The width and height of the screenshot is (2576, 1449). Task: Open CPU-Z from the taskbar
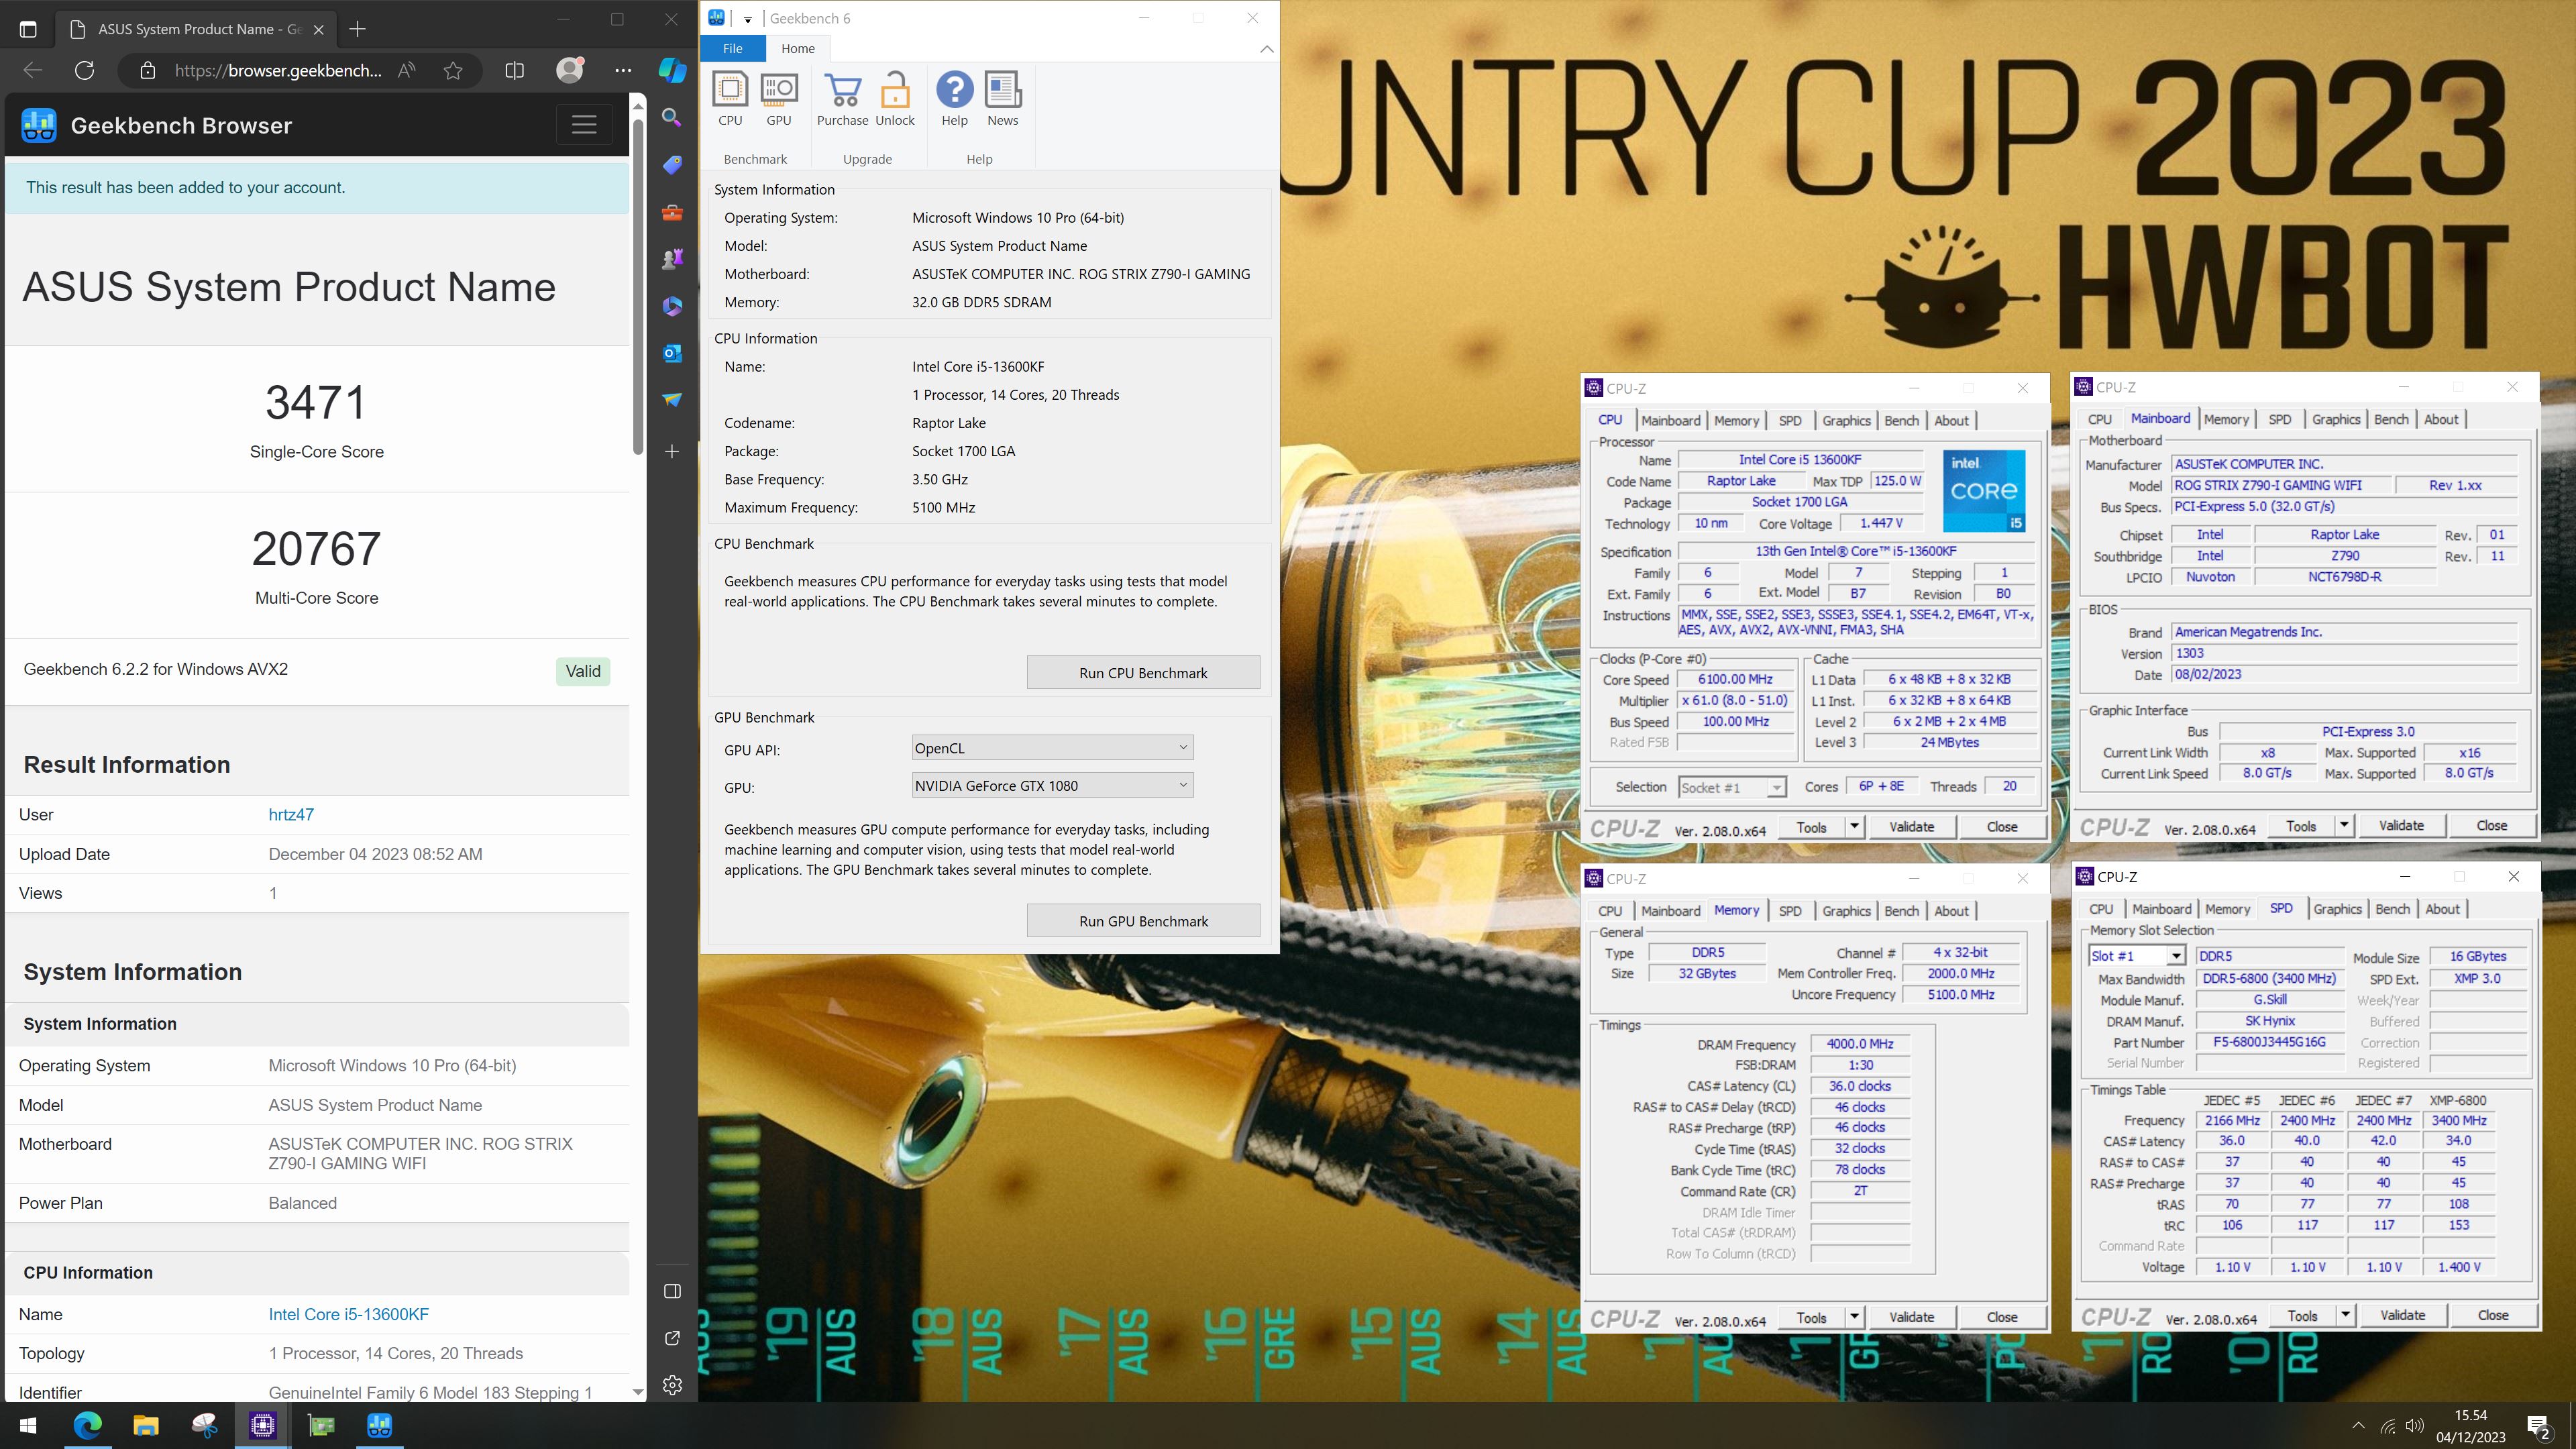(x=263, y=1425)
